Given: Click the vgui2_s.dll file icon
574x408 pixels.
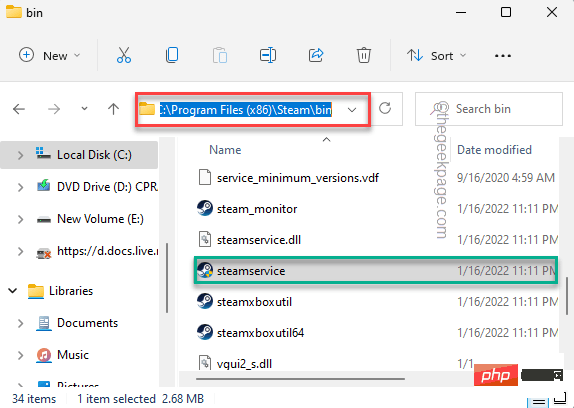Looking at the screenshot, I should pyautogui.click(x=205, y=362).
